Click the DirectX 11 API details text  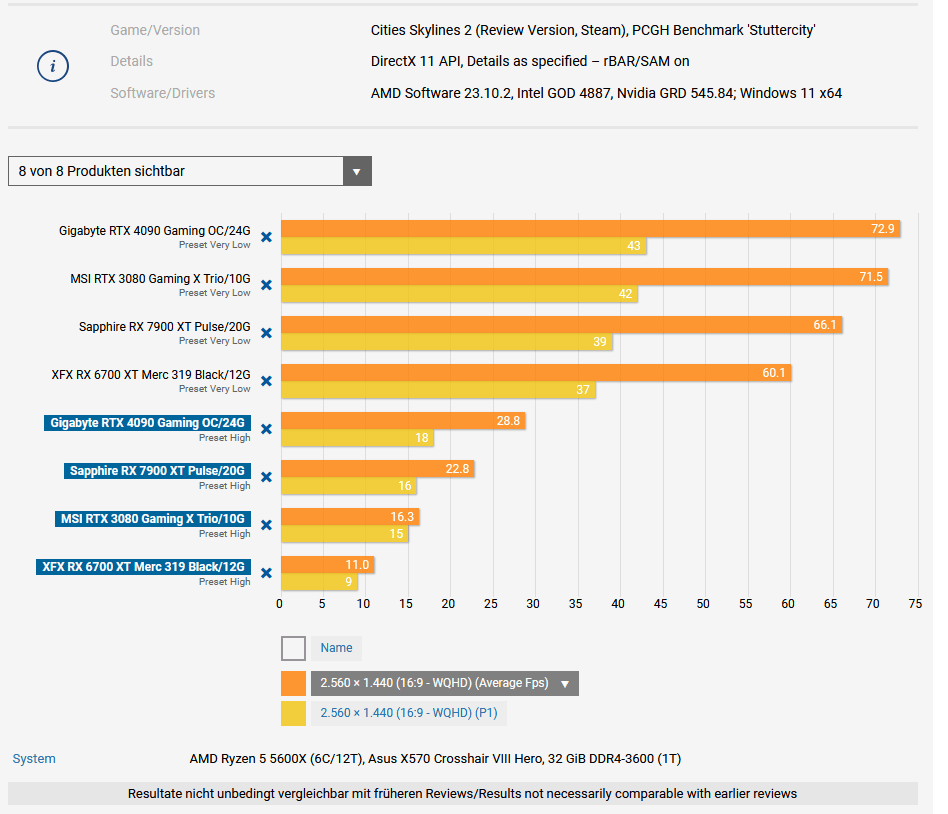530,61
